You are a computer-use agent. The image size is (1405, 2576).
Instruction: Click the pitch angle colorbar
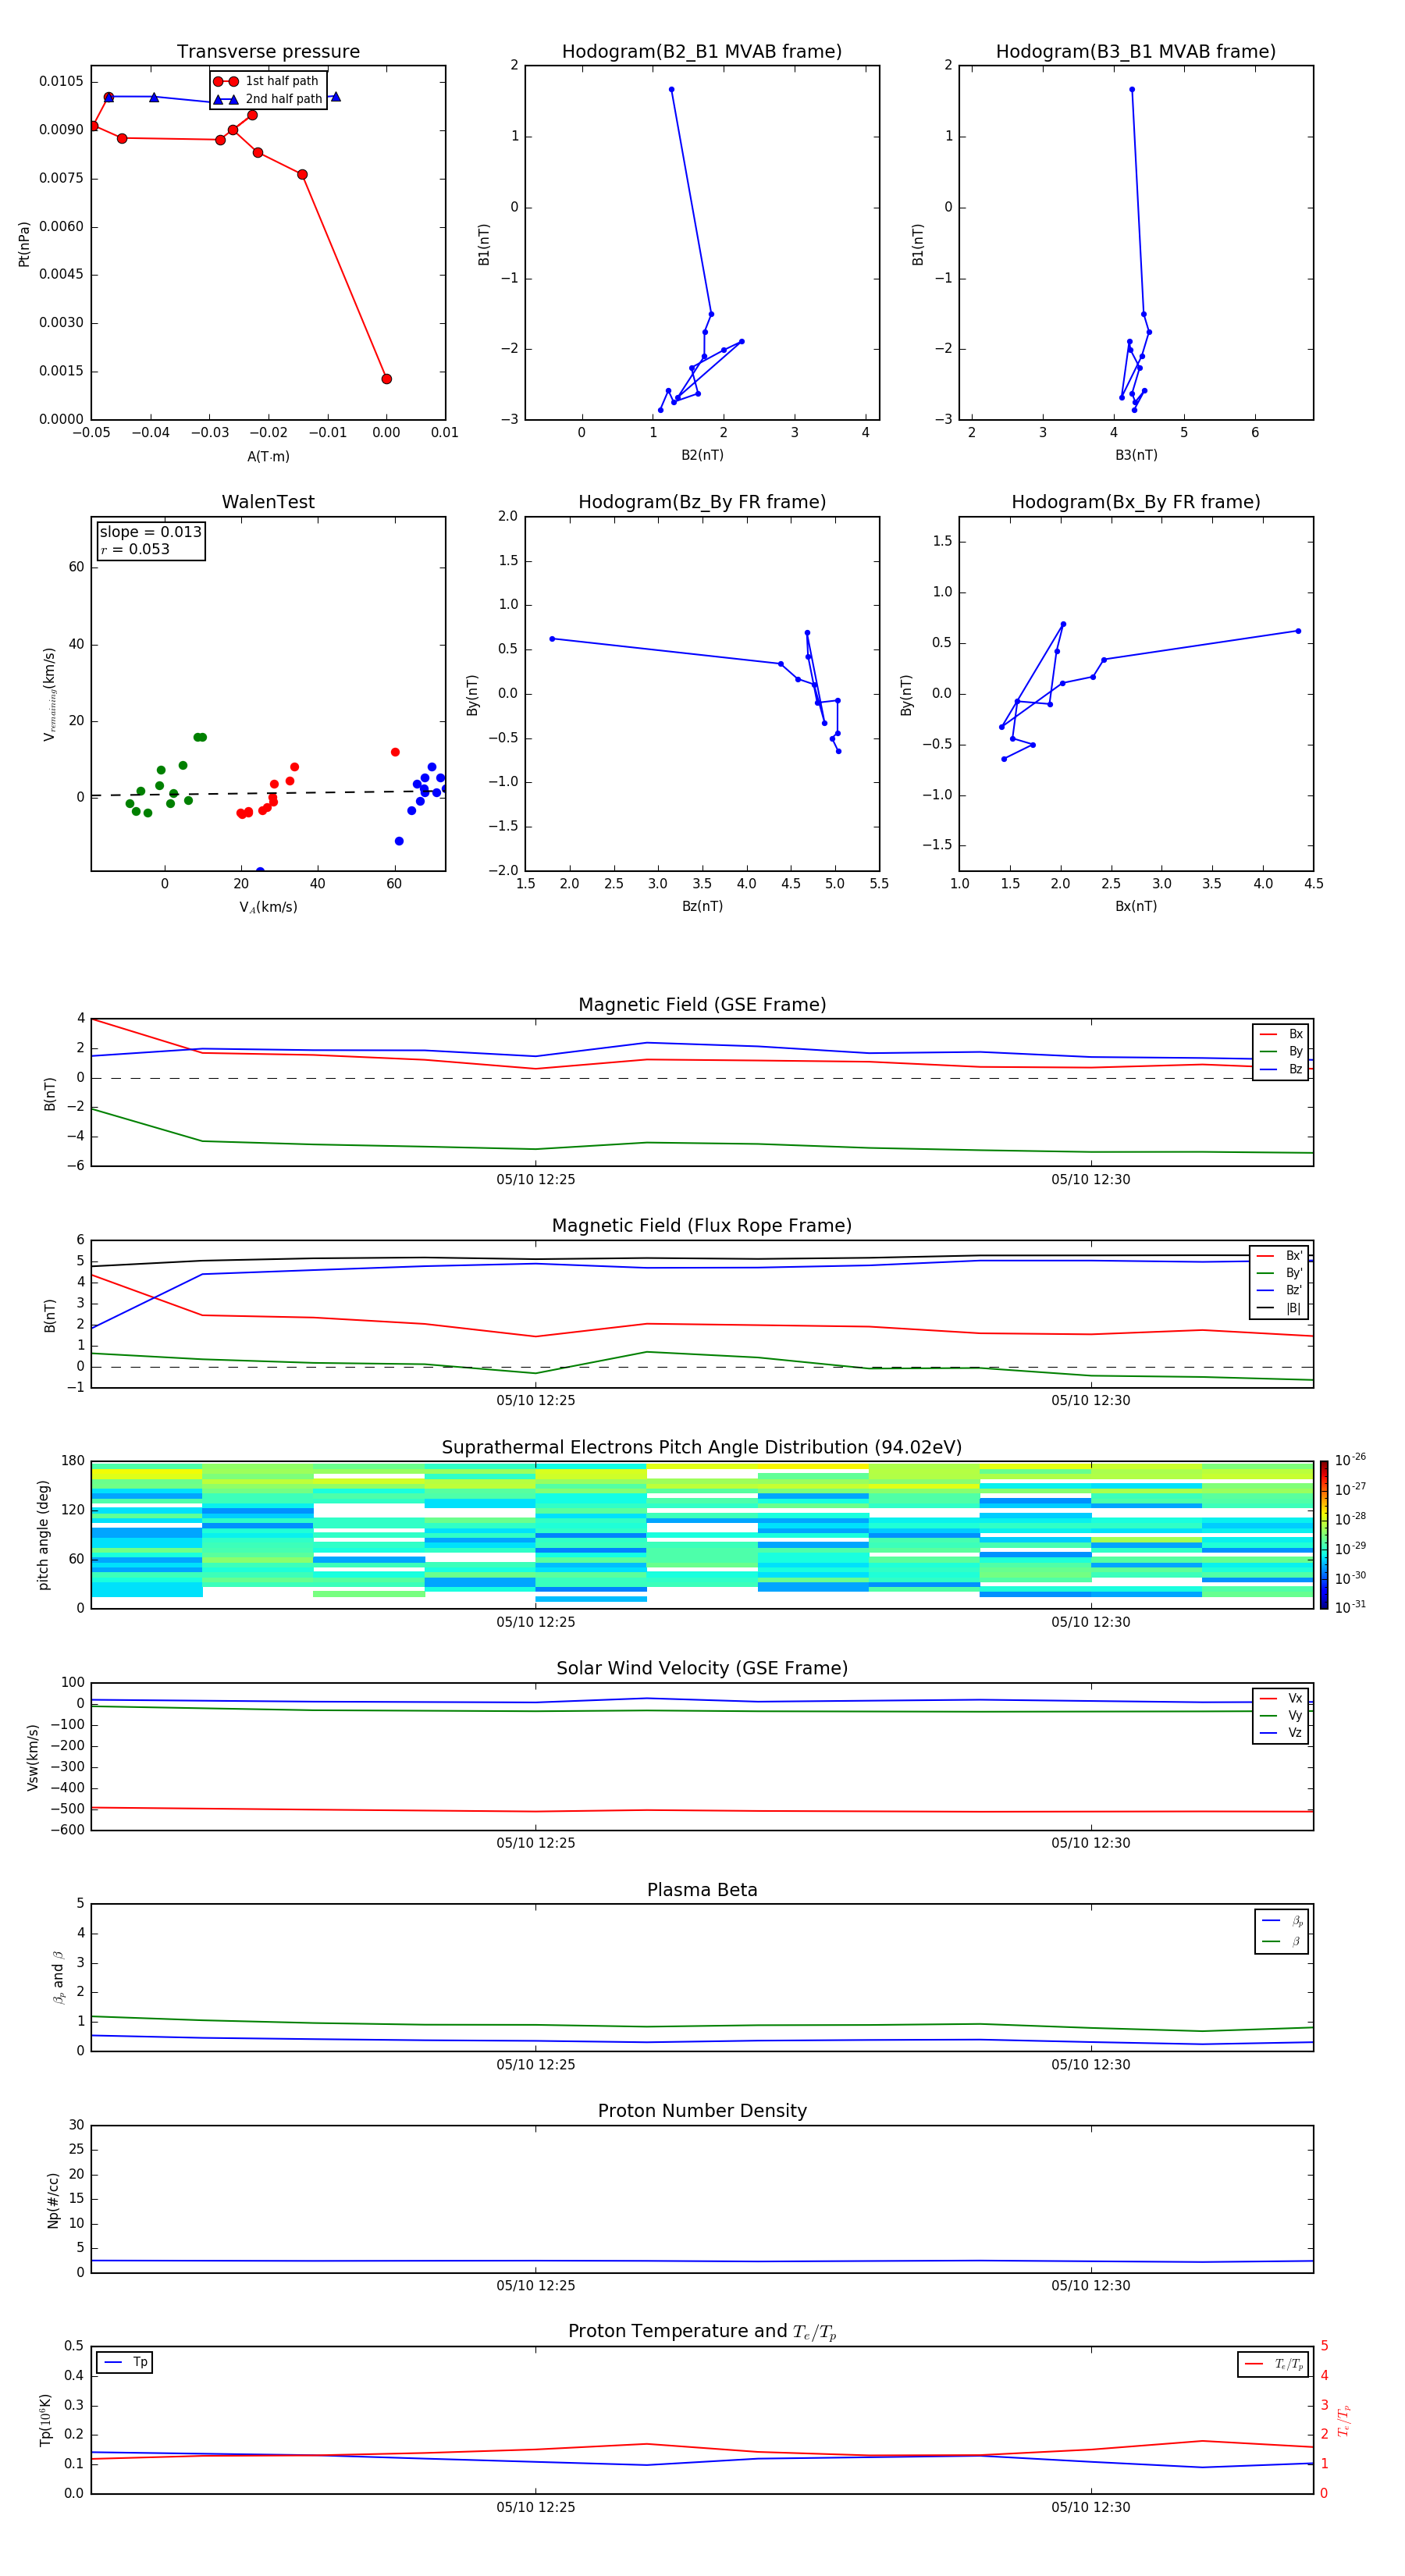point(1324,1535)
